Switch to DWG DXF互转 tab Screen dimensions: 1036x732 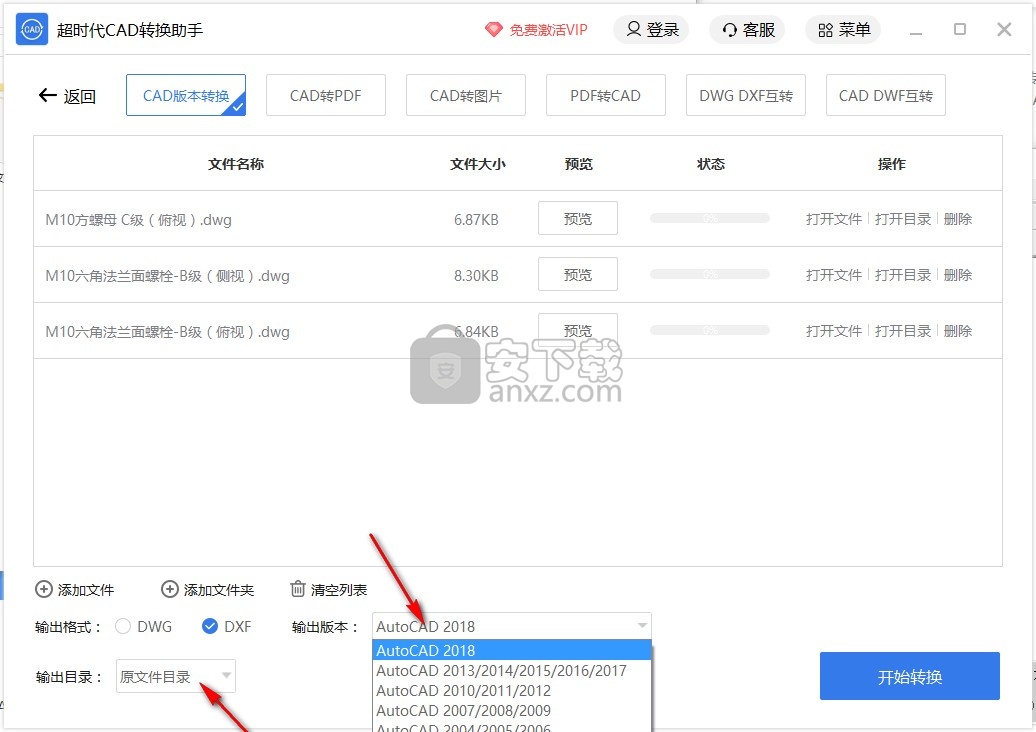coord(746,95)
